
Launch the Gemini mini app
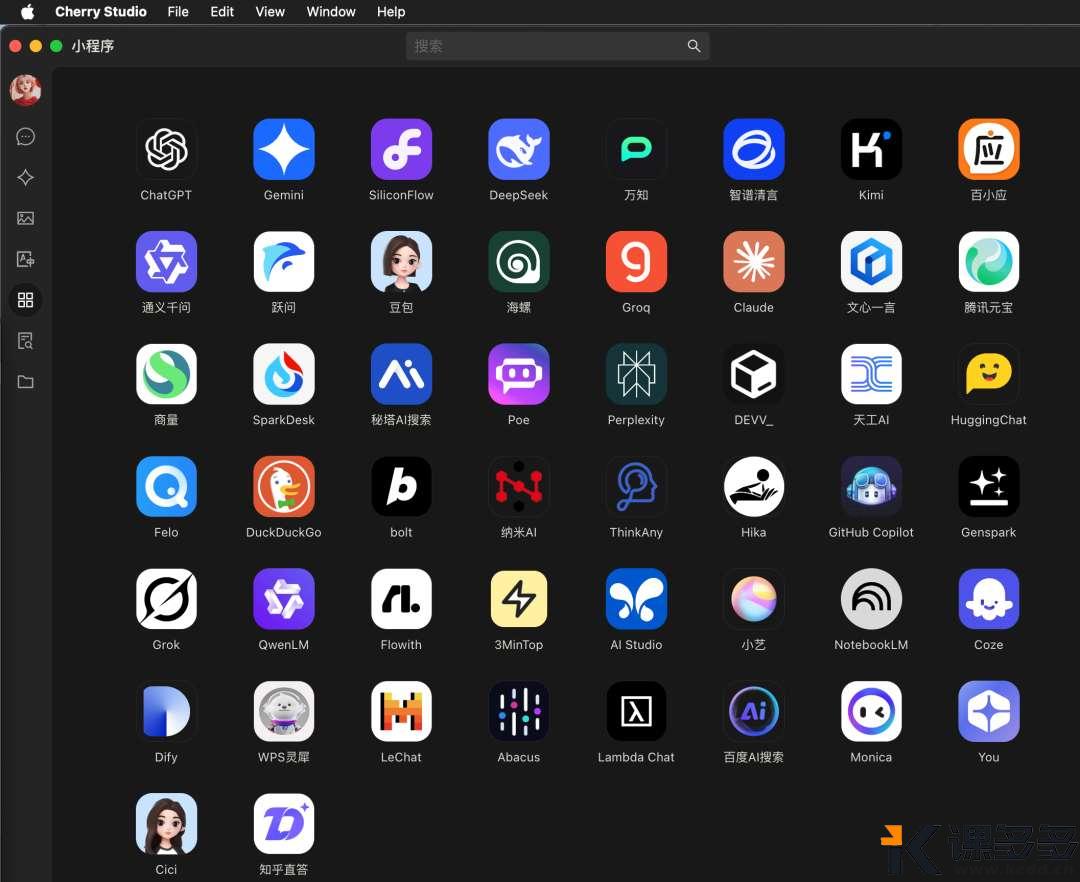pos(284,149)
